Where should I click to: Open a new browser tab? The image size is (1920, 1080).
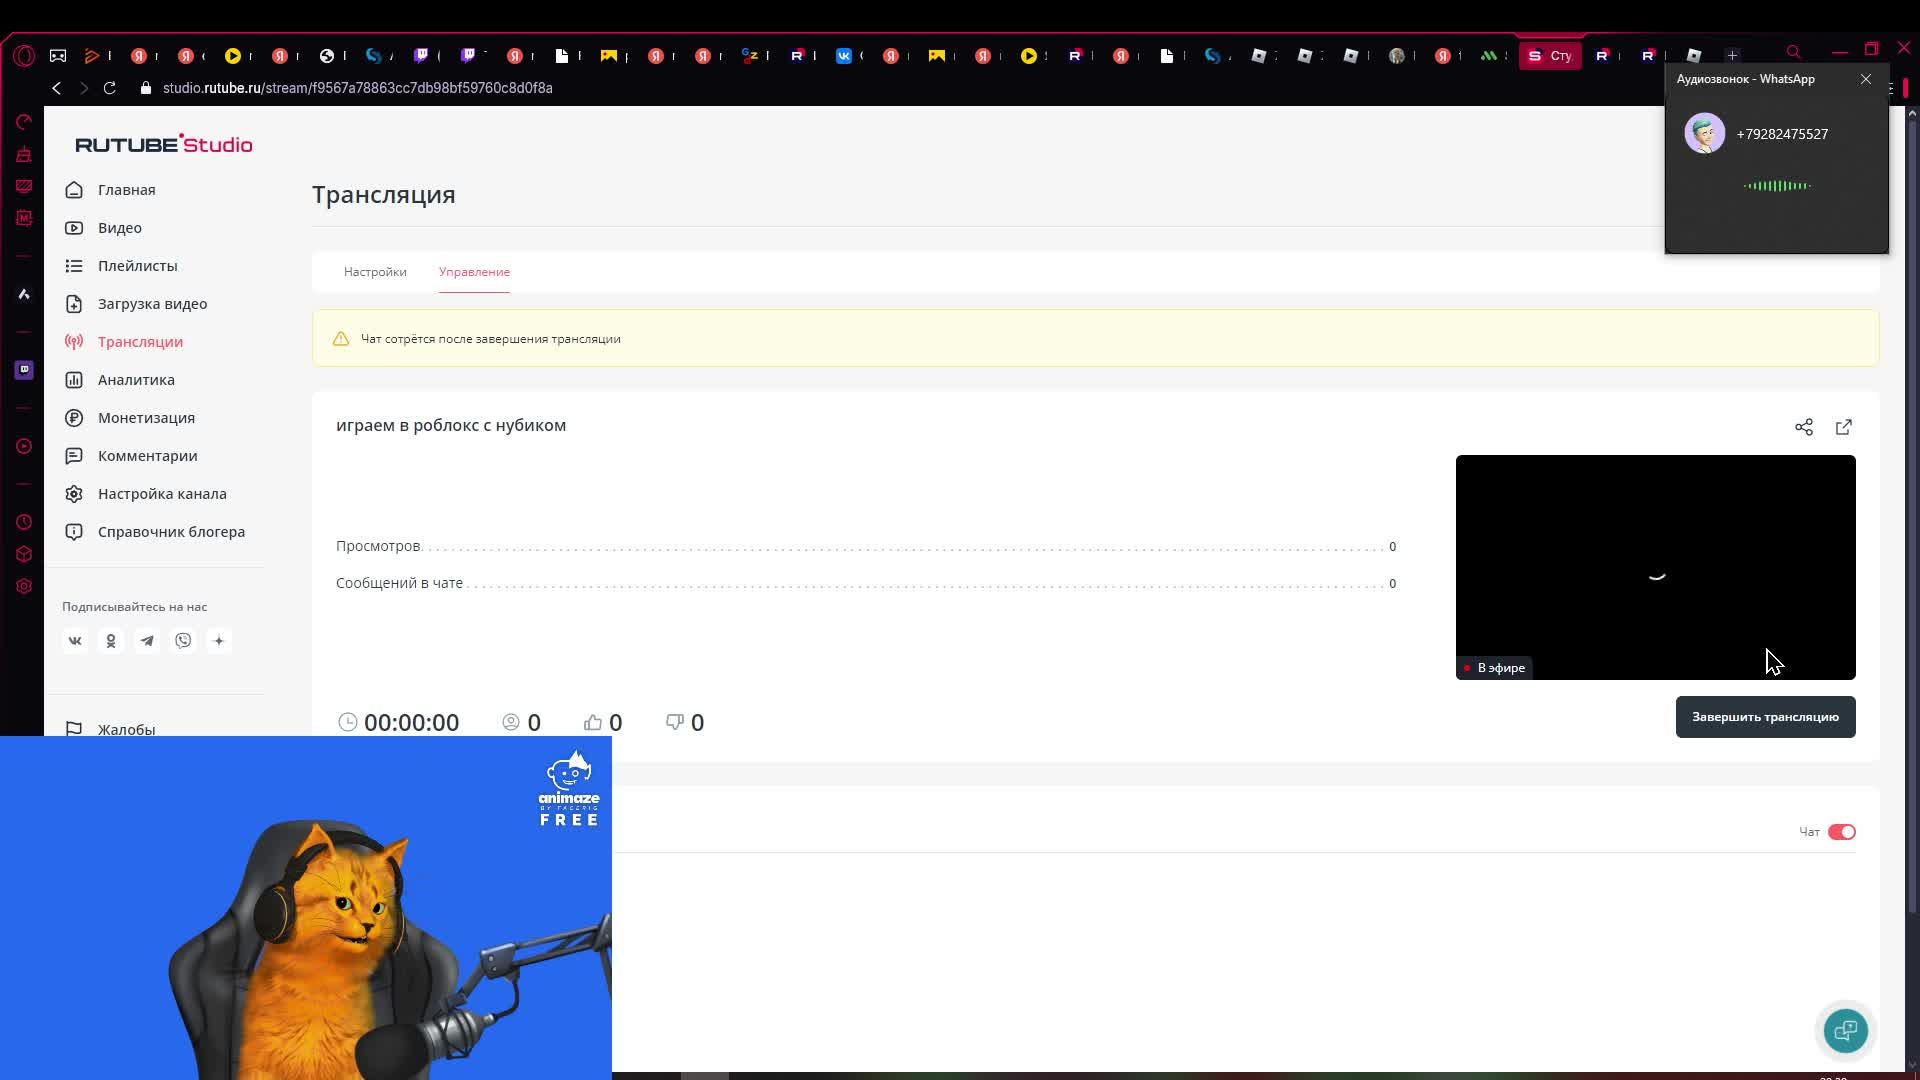point(1733,55)
